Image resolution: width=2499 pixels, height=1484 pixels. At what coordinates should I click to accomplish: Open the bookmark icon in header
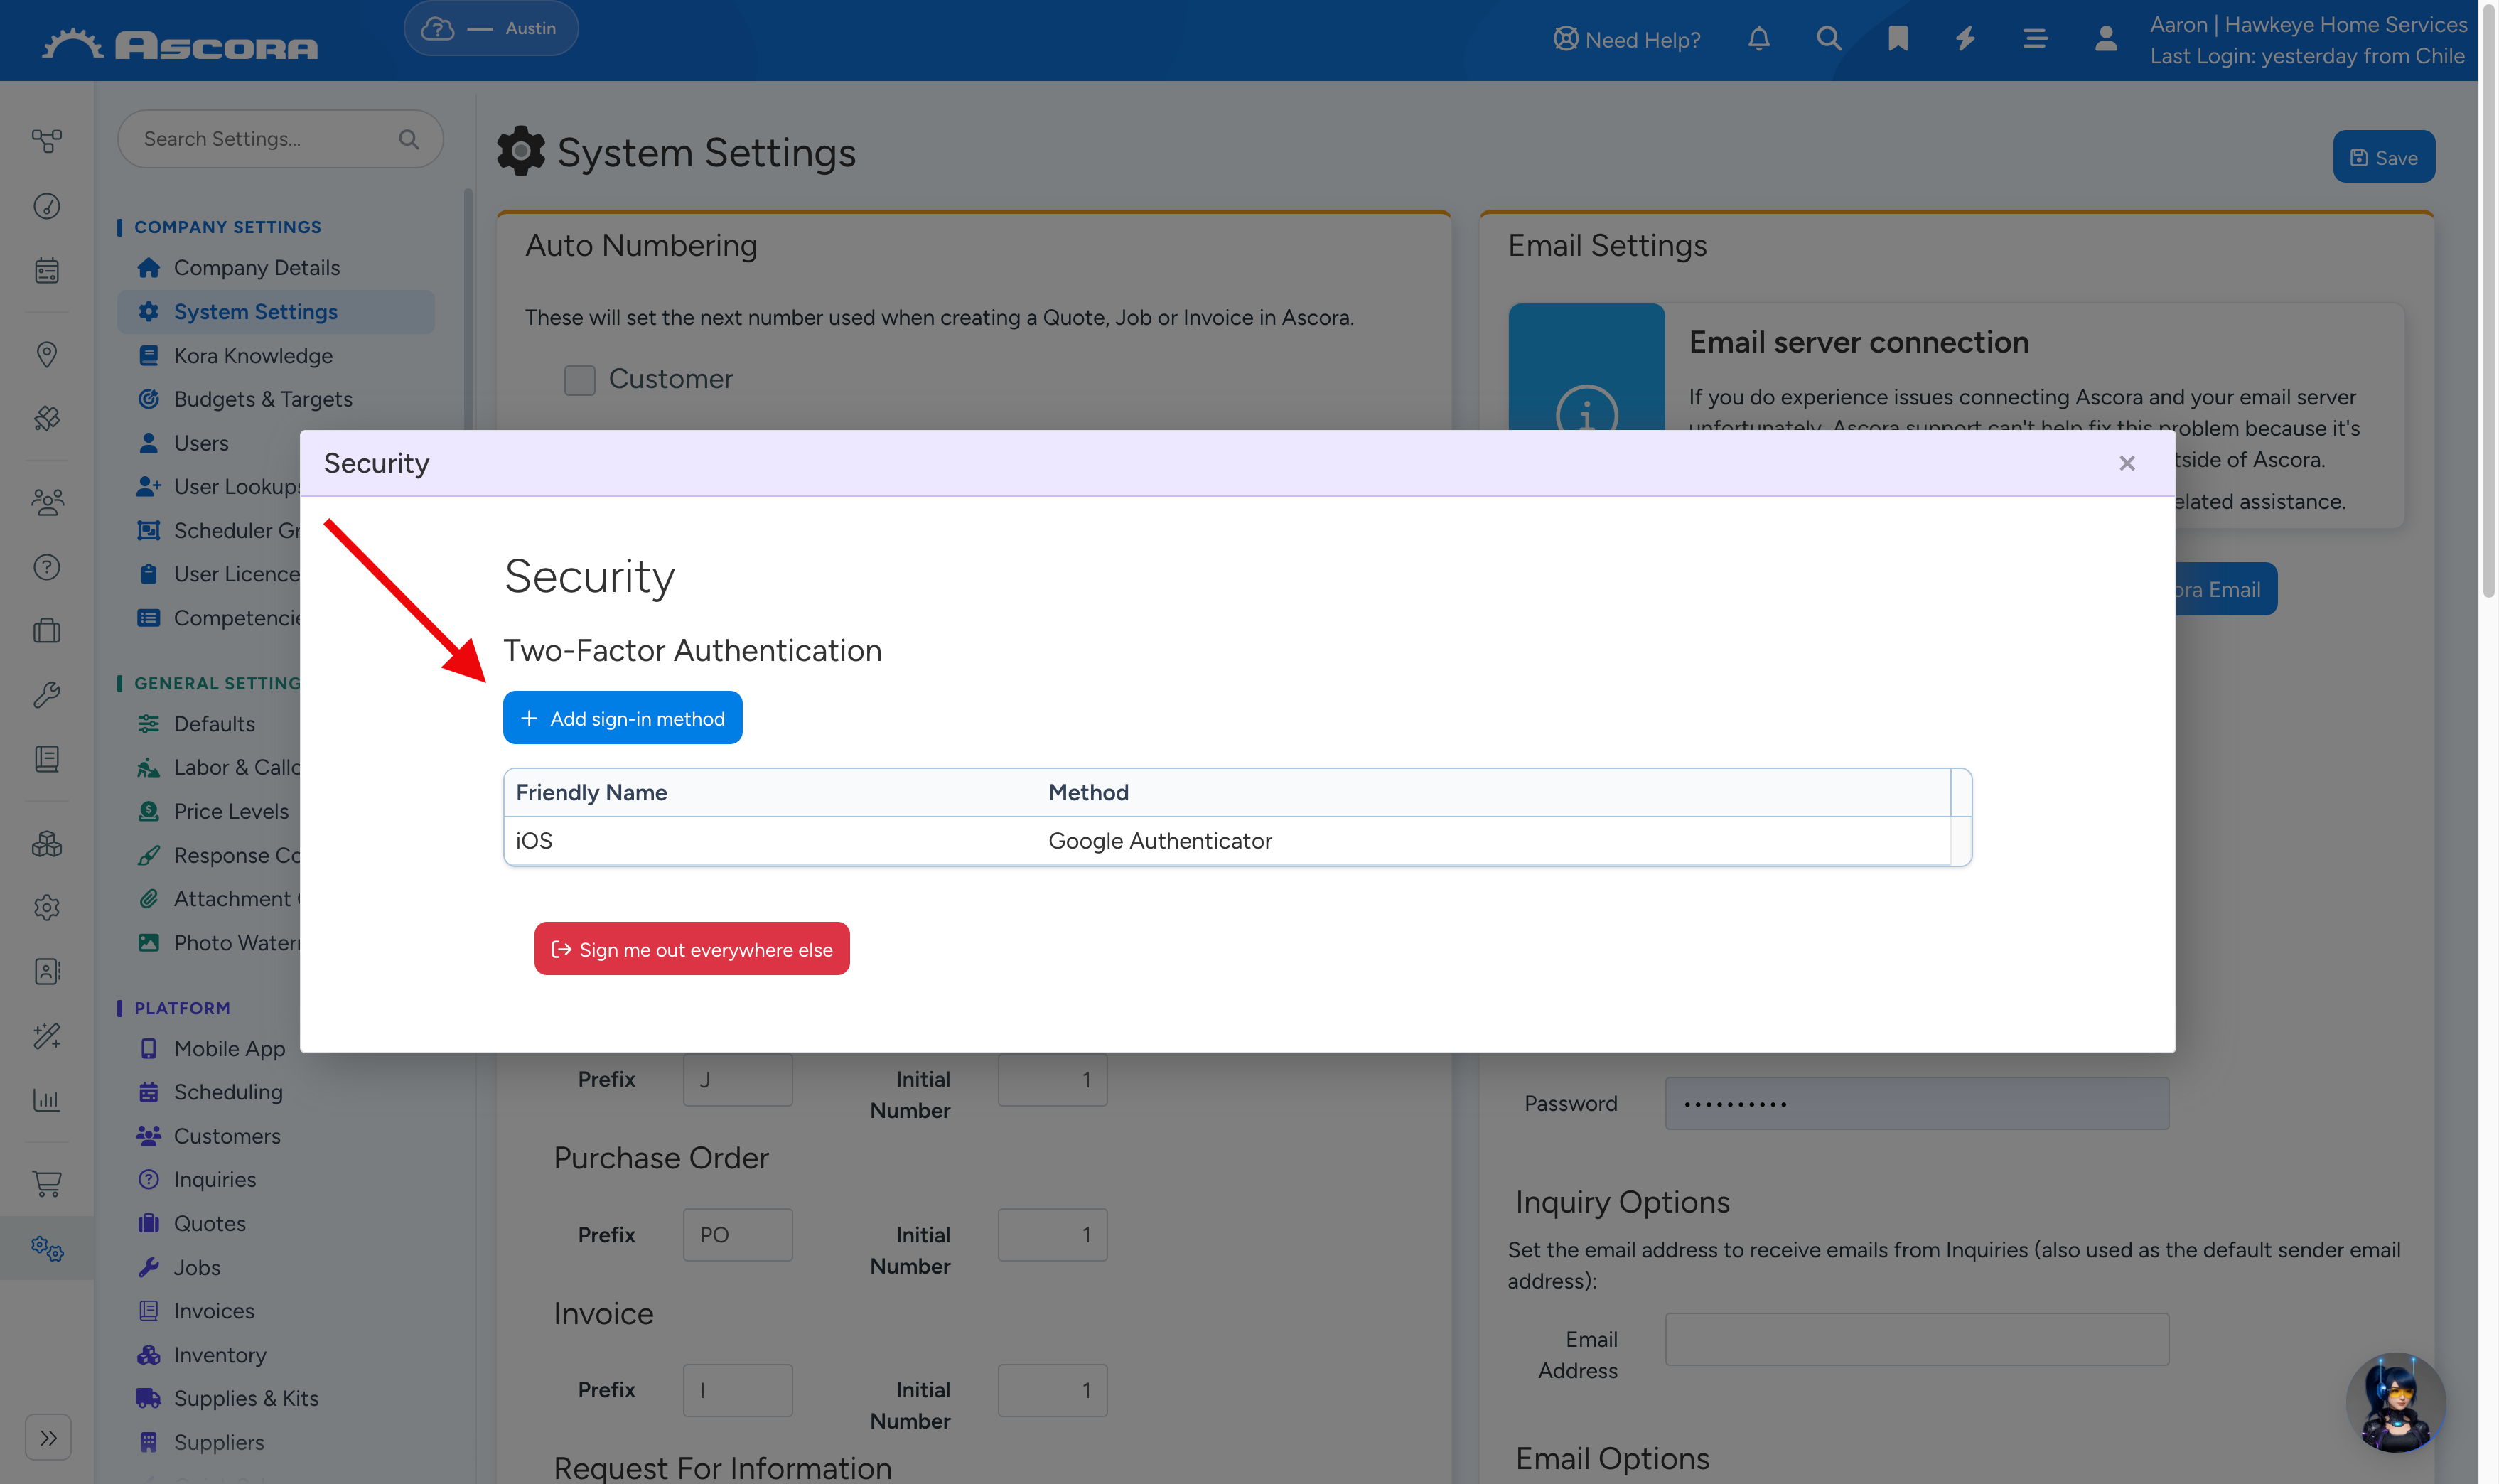tap(1897, 39)
